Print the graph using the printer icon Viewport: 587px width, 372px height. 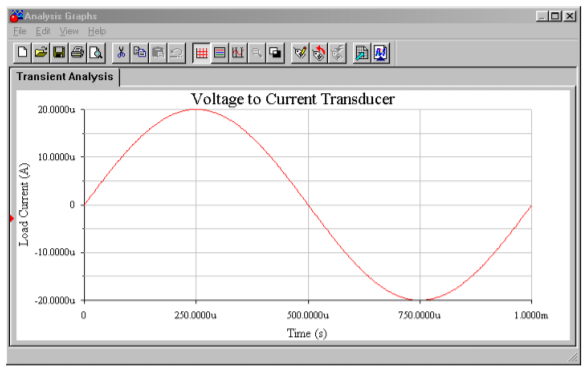(77, 52)
